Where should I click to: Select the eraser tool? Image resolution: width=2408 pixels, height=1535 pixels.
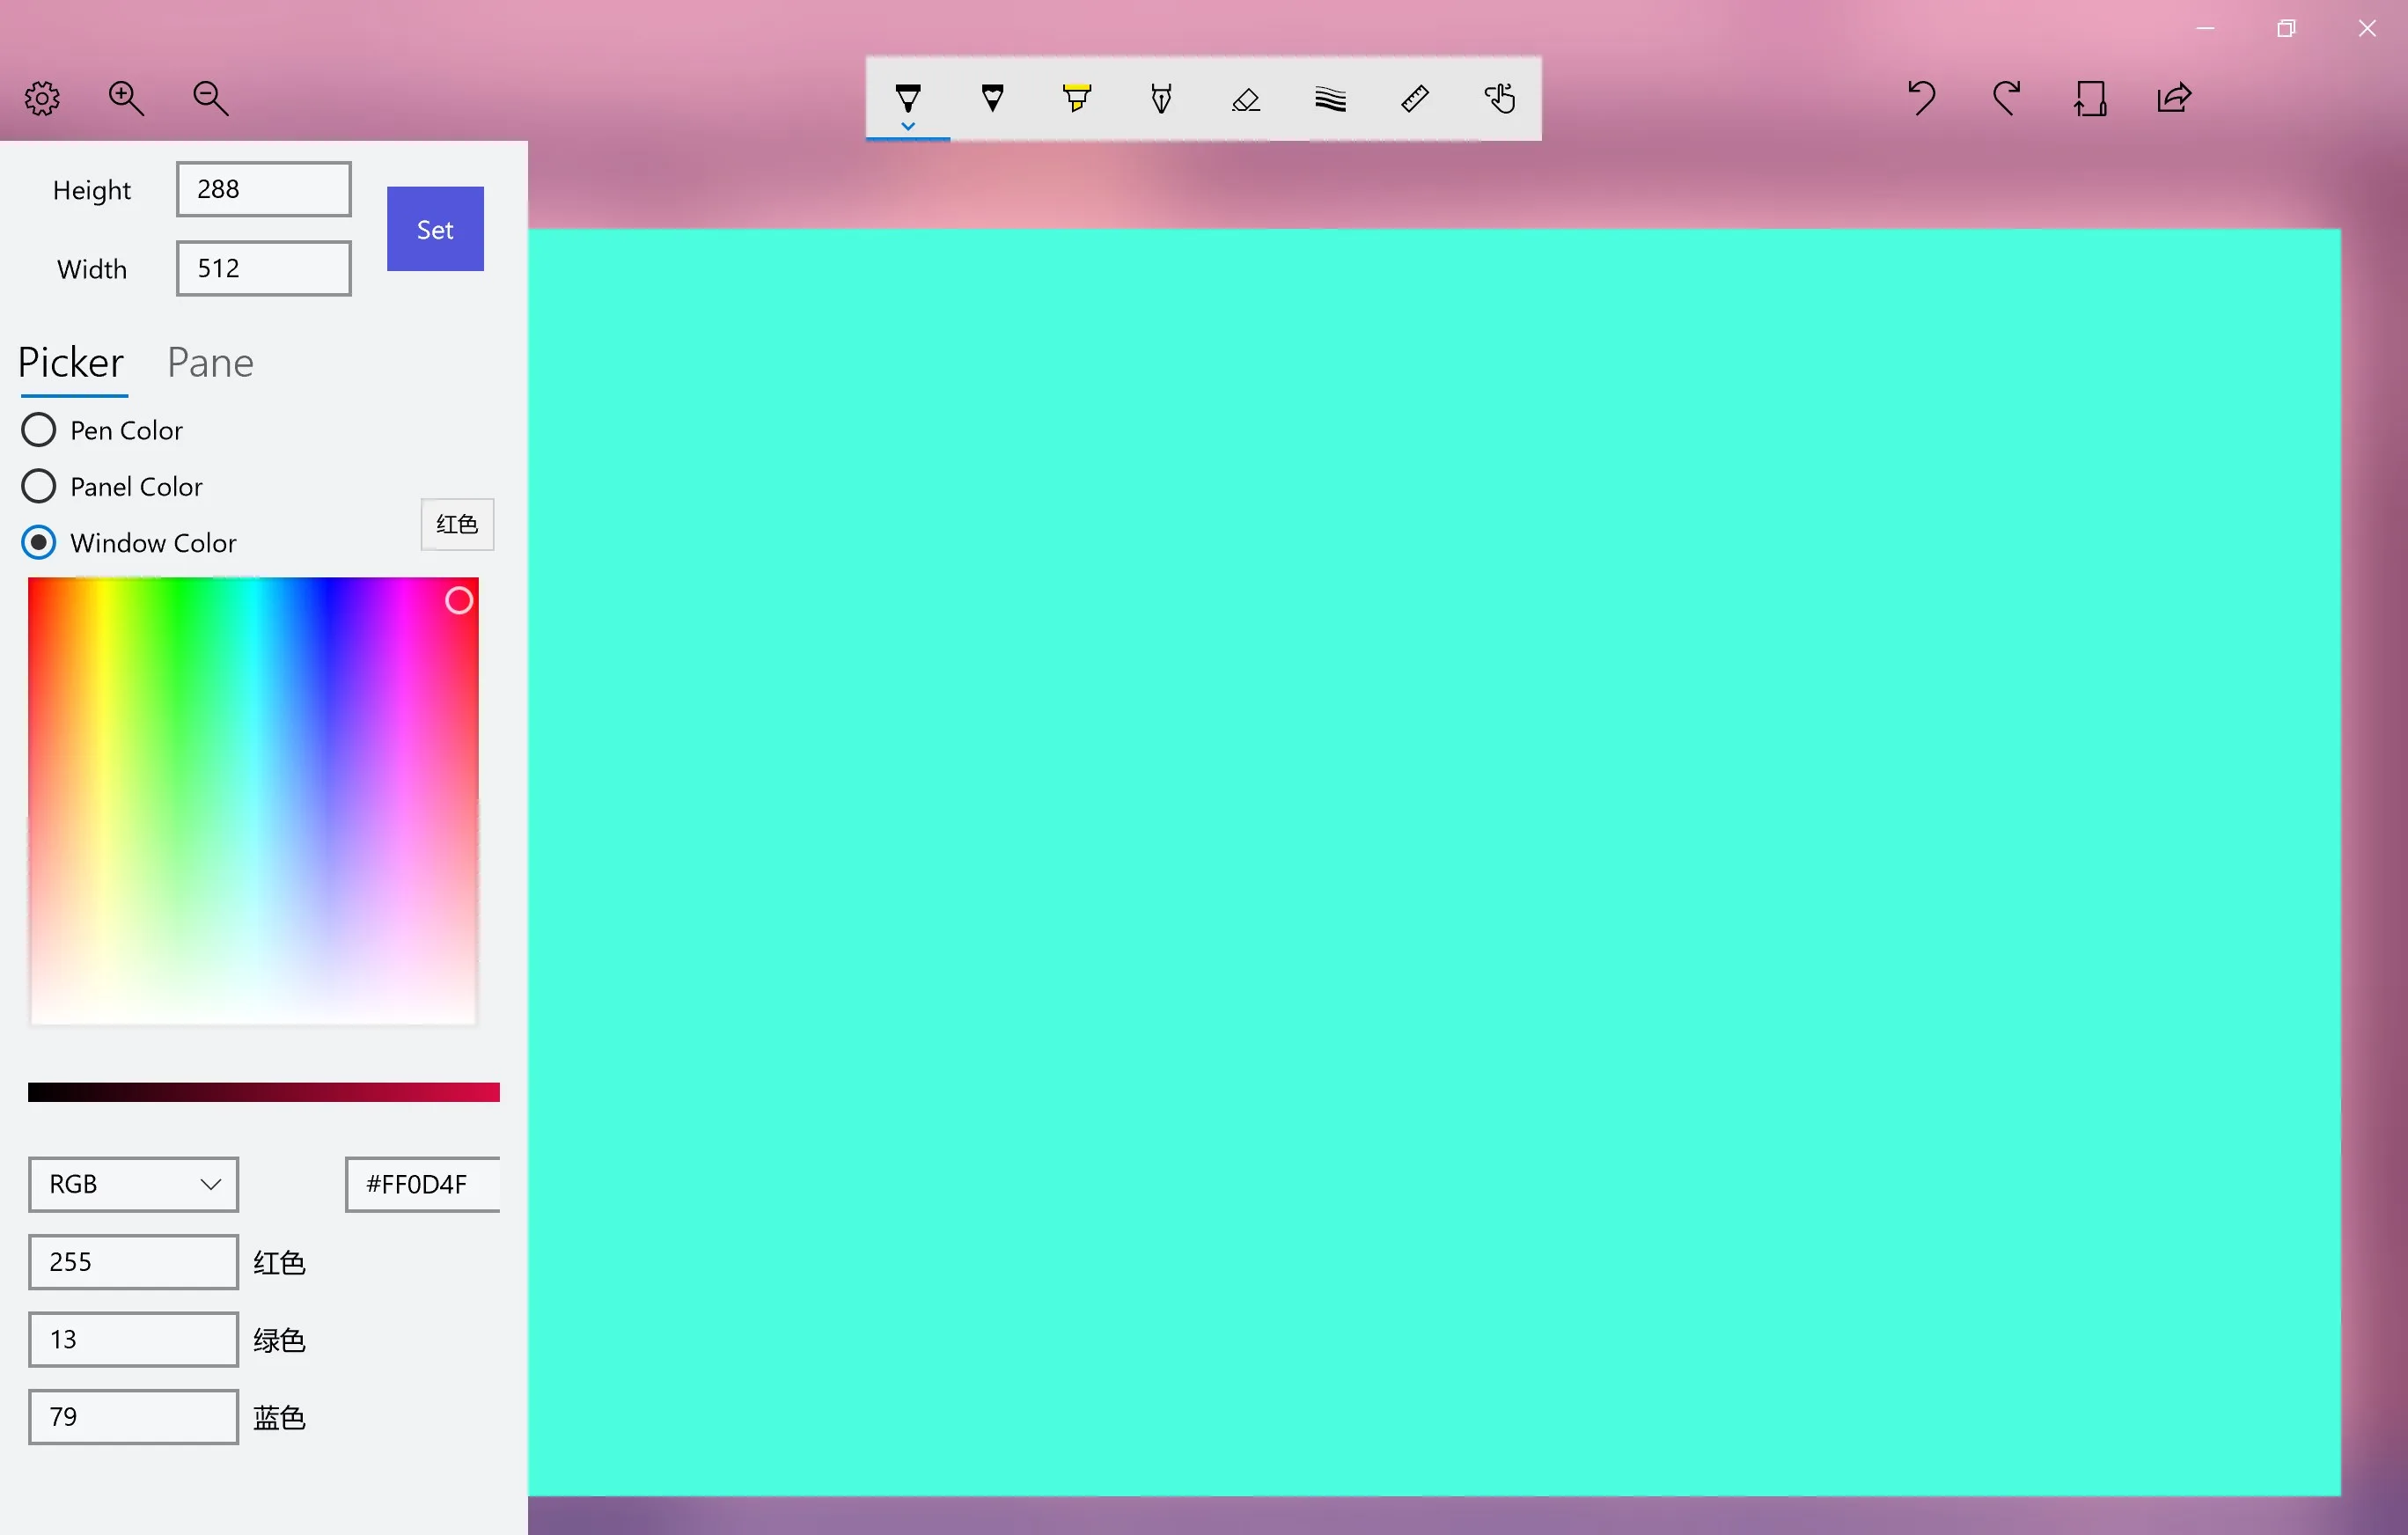1246,98
